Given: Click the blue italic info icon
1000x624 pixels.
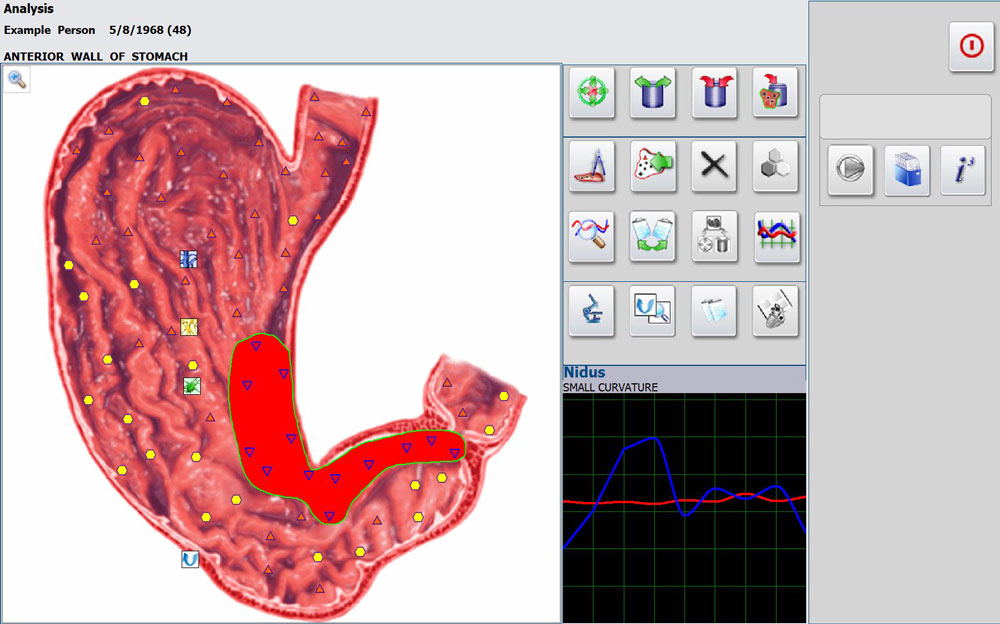Looking at the screenshot, I should point(963,171).
